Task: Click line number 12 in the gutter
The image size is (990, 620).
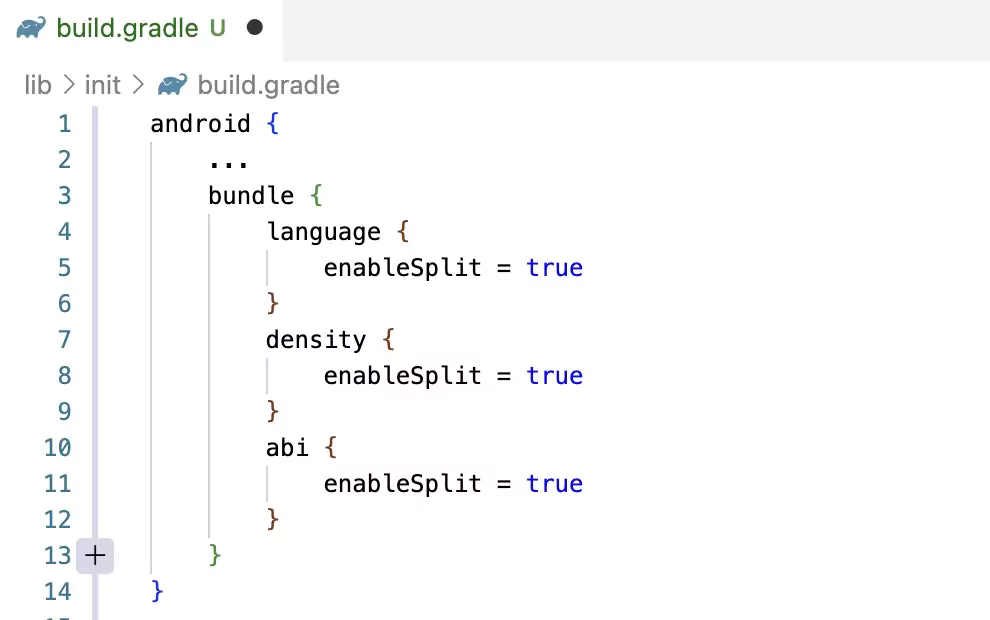Action: coord(57,520)
